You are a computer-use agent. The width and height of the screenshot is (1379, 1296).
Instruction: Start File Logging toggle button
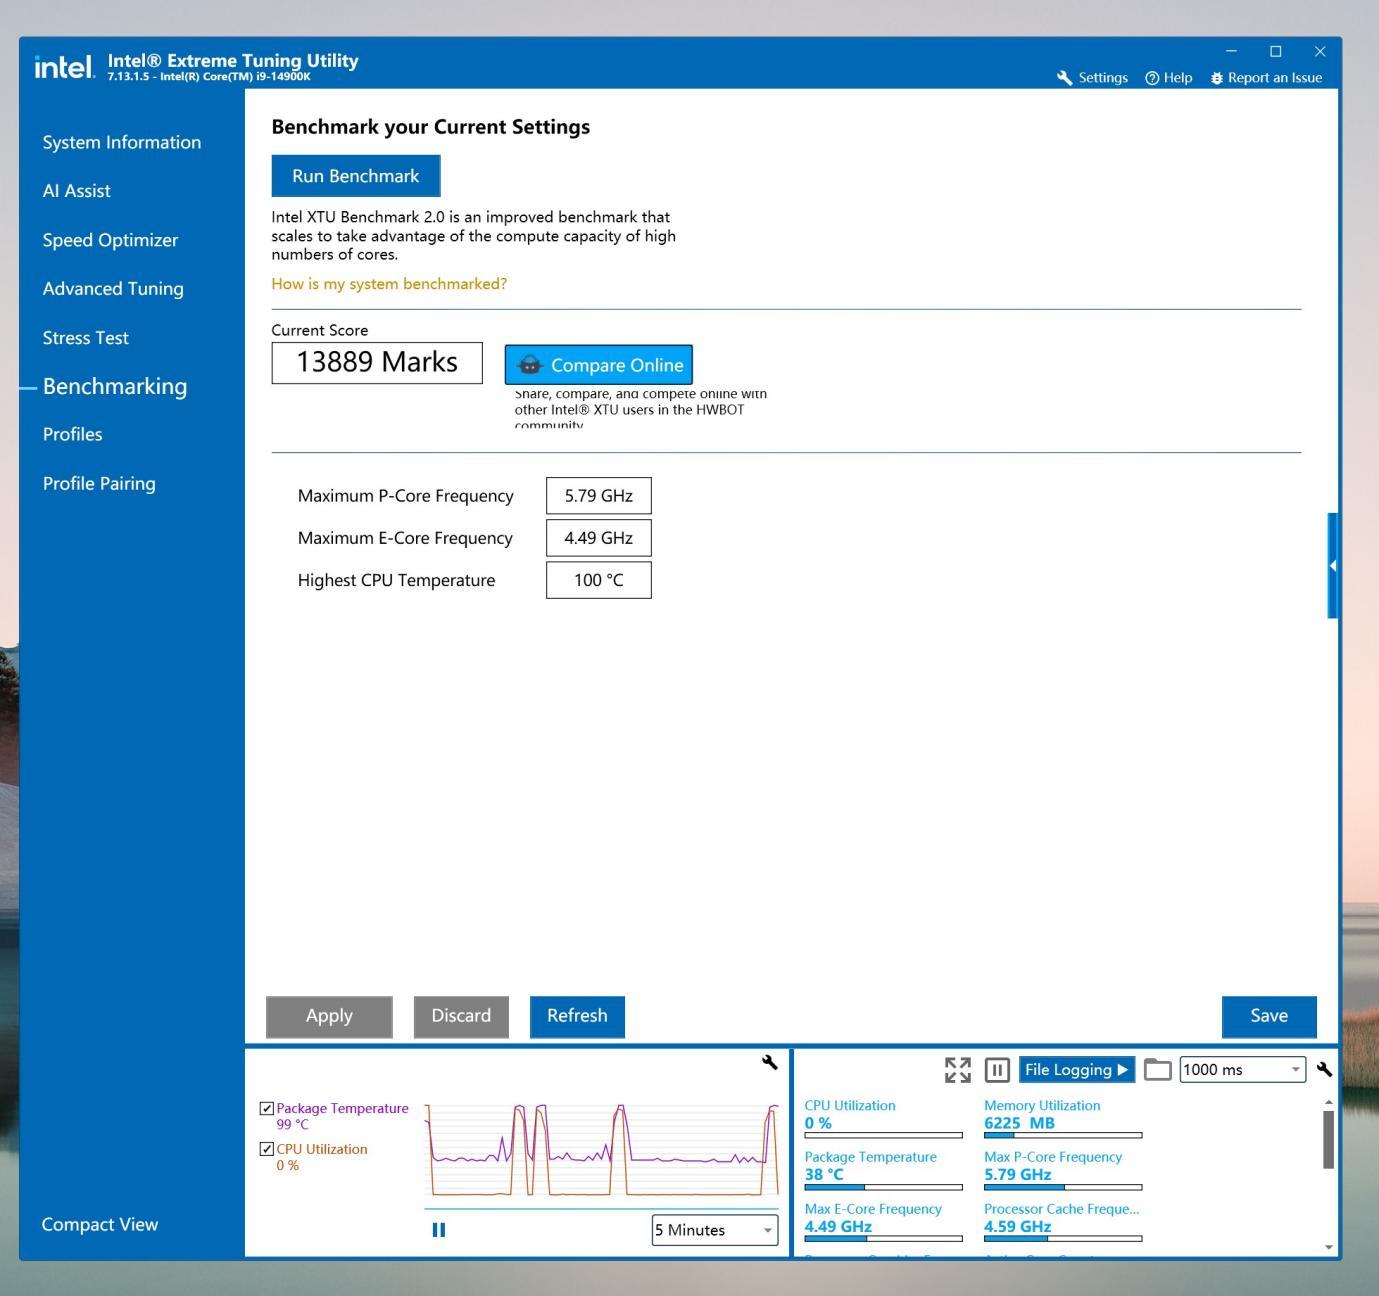click(x=1077, y=1070)
